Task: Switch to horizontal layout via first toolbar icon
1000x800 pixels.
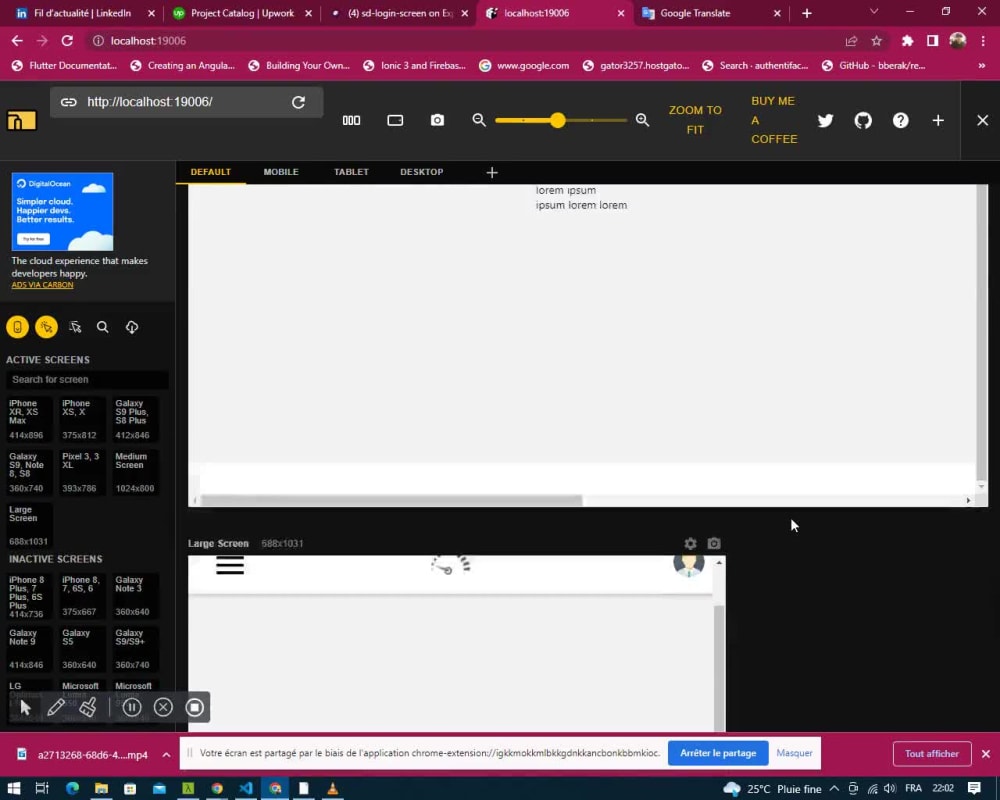Action: [351, 120]
